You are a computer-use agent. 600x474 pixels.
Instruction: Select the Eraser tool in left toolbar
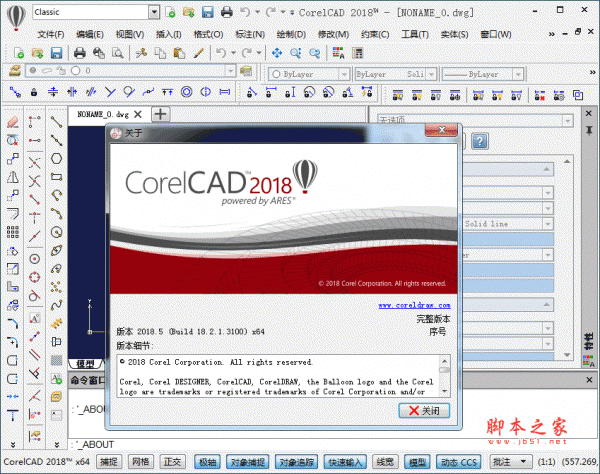coord(13,122)
